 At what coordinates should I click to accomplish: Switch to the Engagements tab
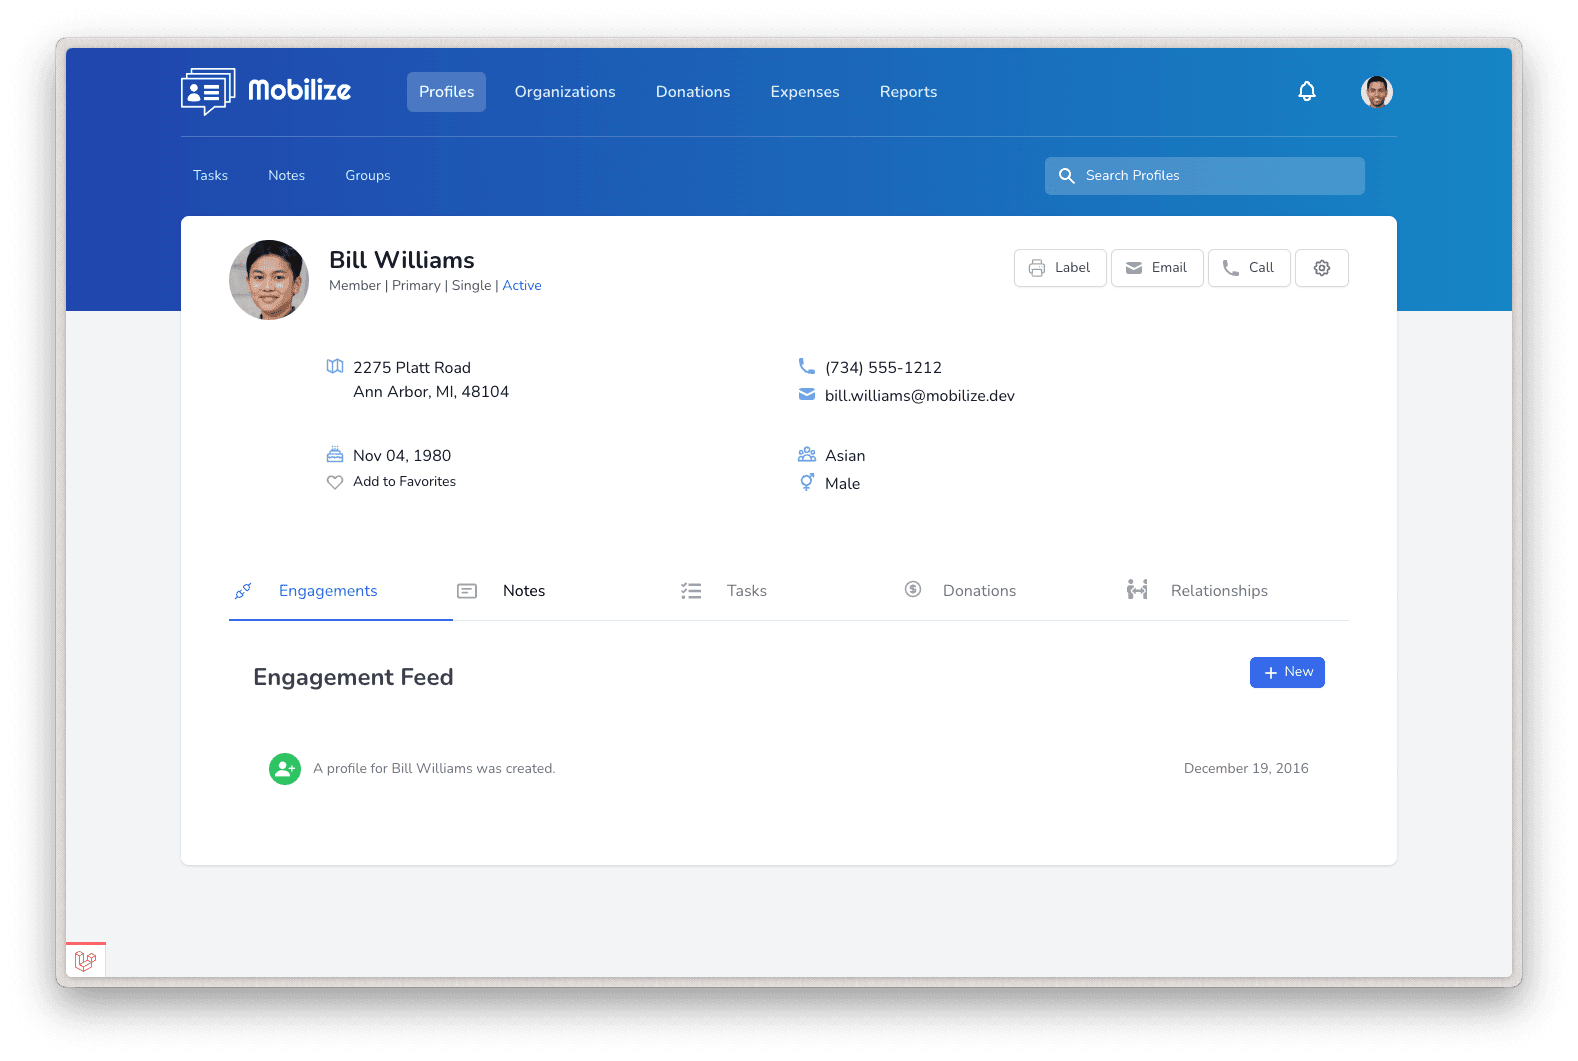tap(341, 591)
